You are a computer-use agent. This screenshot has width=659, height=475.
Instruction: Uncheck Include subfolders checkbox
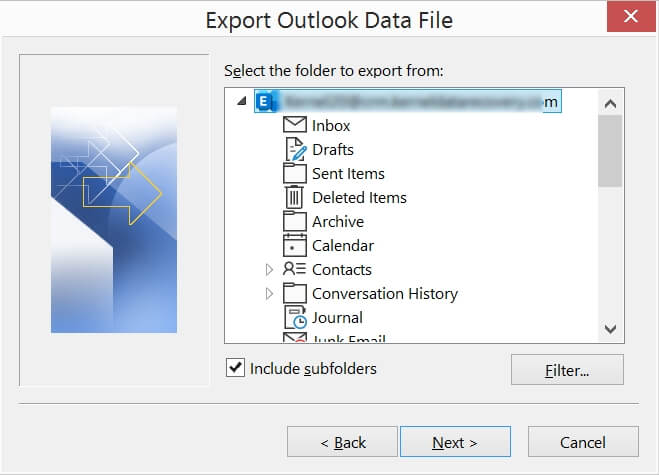point(235,368)
